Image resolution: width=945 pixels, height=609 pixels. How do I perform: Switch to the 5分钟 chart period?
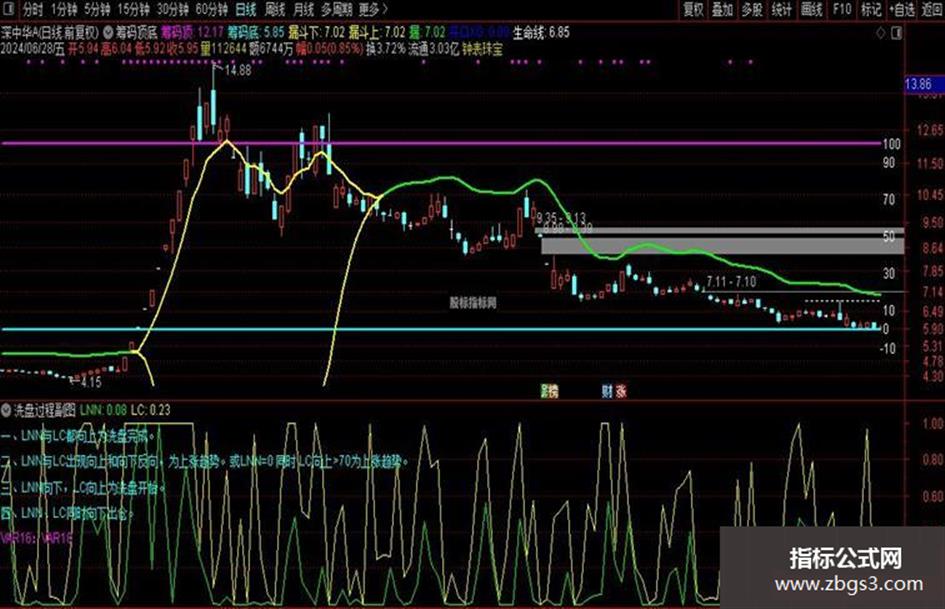coord(96,9)
